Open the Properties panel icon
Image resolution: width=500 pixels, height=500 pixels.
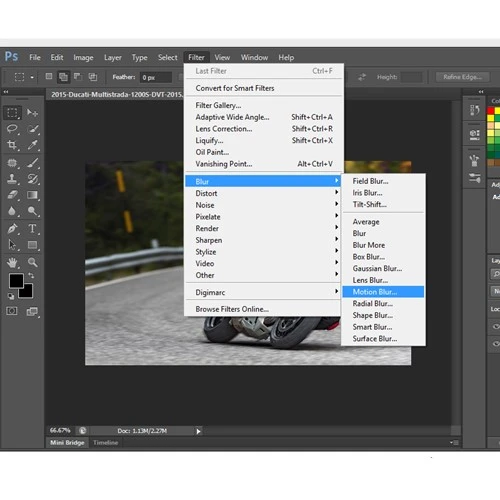(474, 135)
